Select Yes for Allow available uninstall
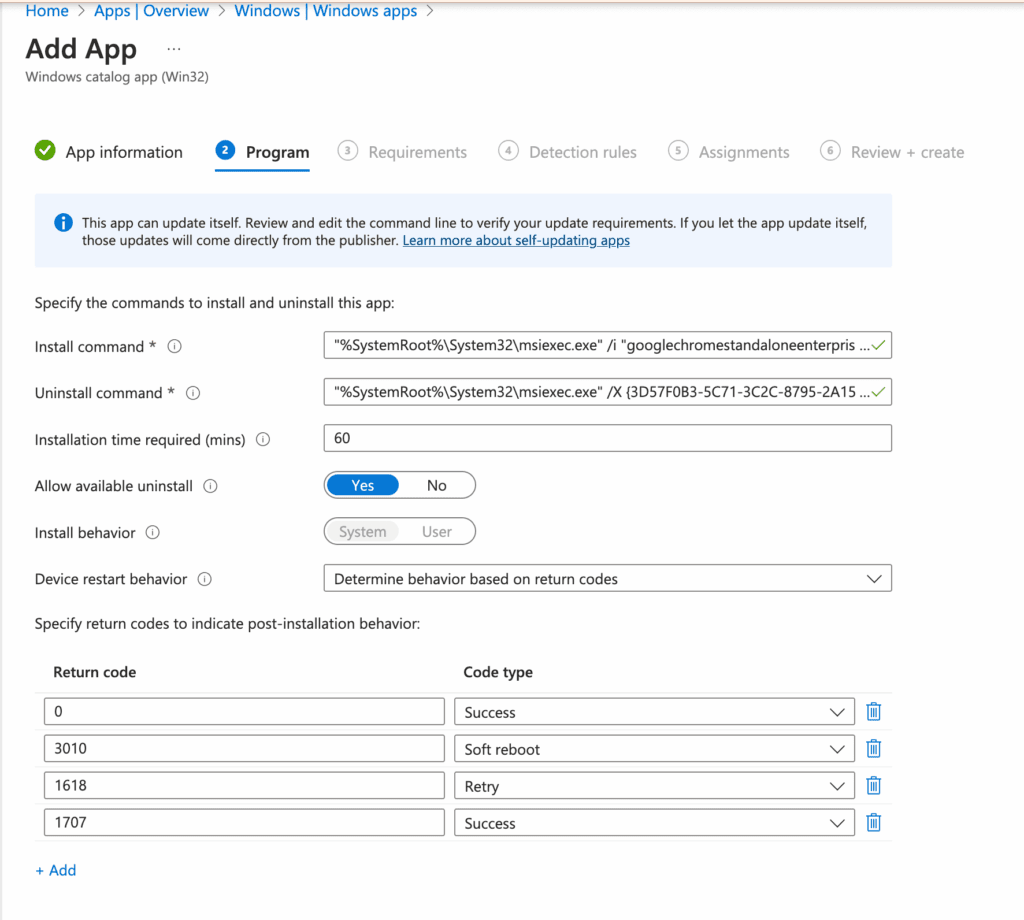This screenshot has width=1024, height=920. [x=362, y=485]
